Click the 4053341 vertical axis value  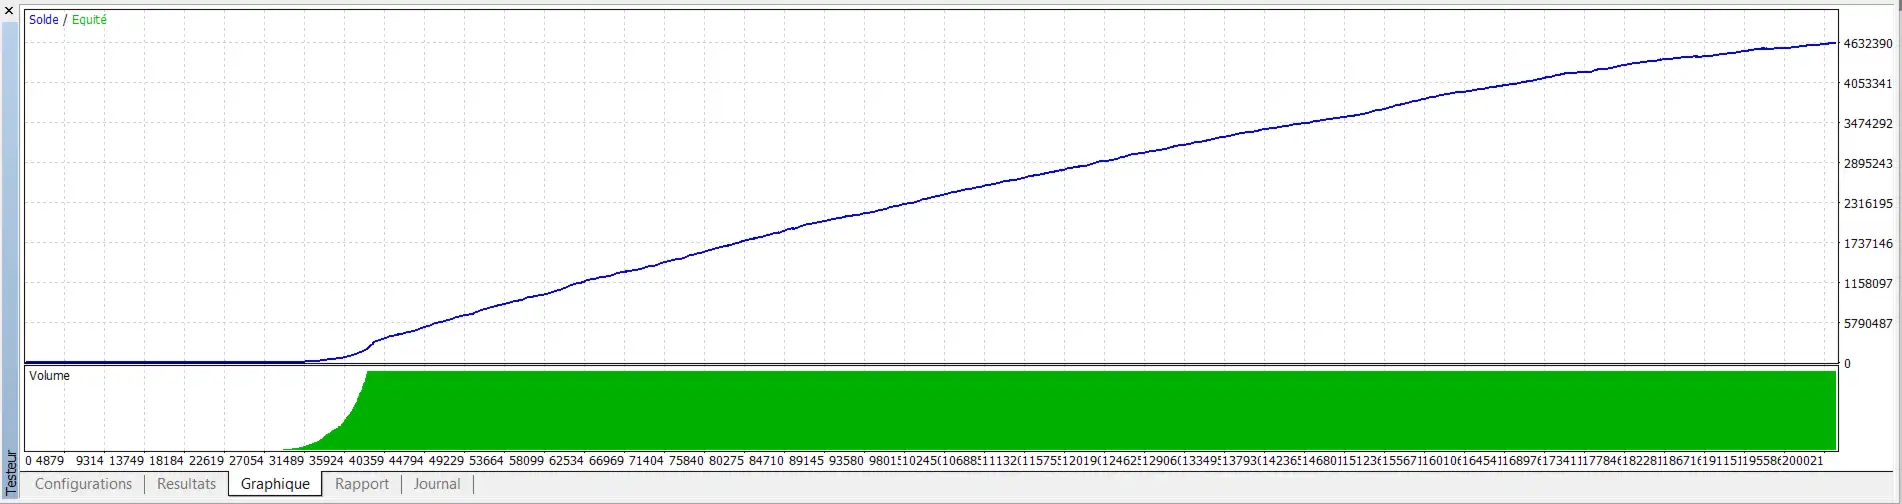click(1867, 84)
